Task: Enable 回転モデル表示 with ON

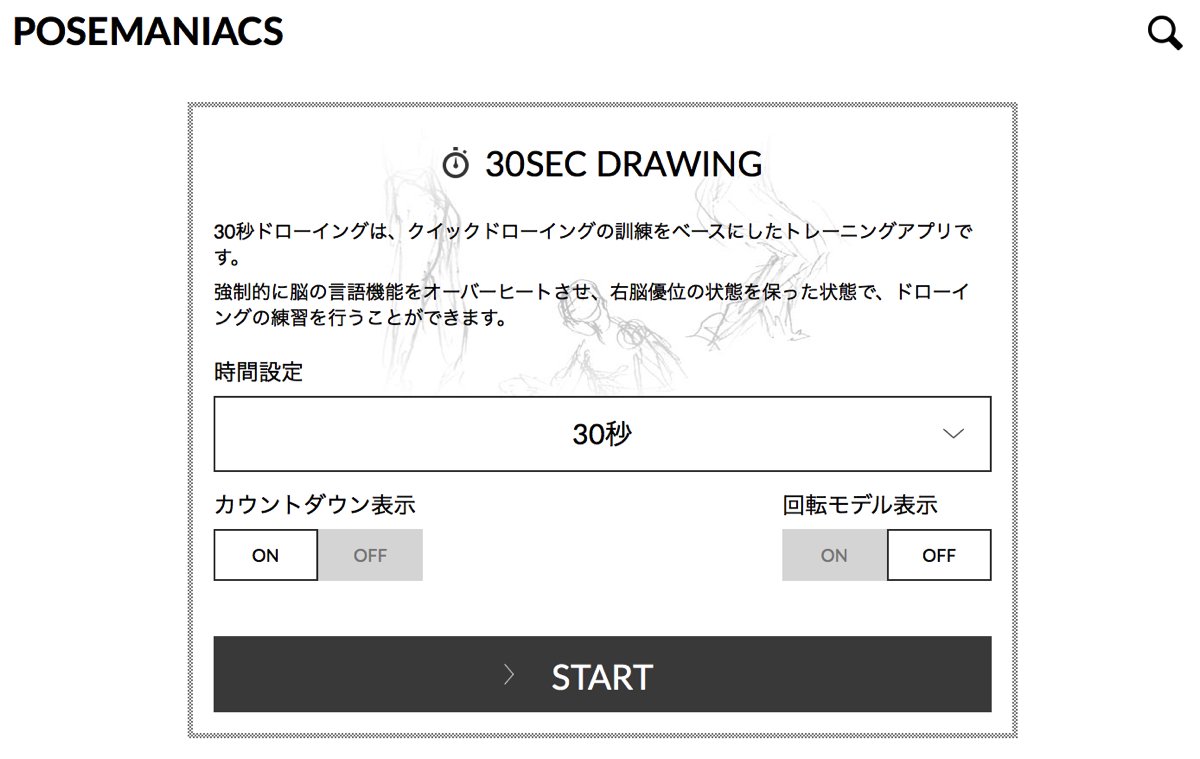Action: pyautogui.click(x=834, y=555)
